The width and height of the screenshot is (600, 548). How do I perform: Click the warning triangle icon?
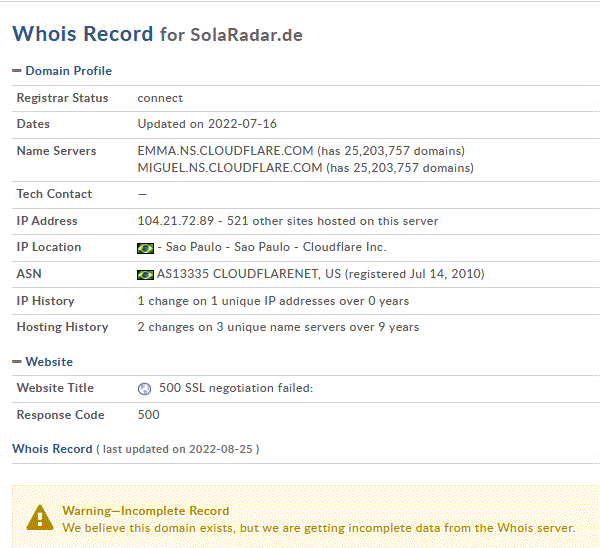[x=40, y=518]
